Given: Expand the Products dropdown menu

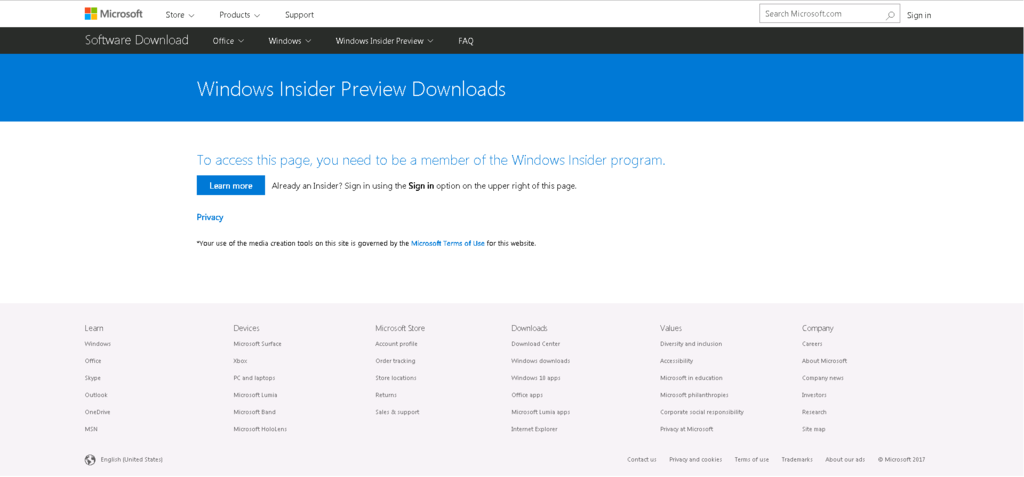Looking at the screenshot, I should pos(240,14).
